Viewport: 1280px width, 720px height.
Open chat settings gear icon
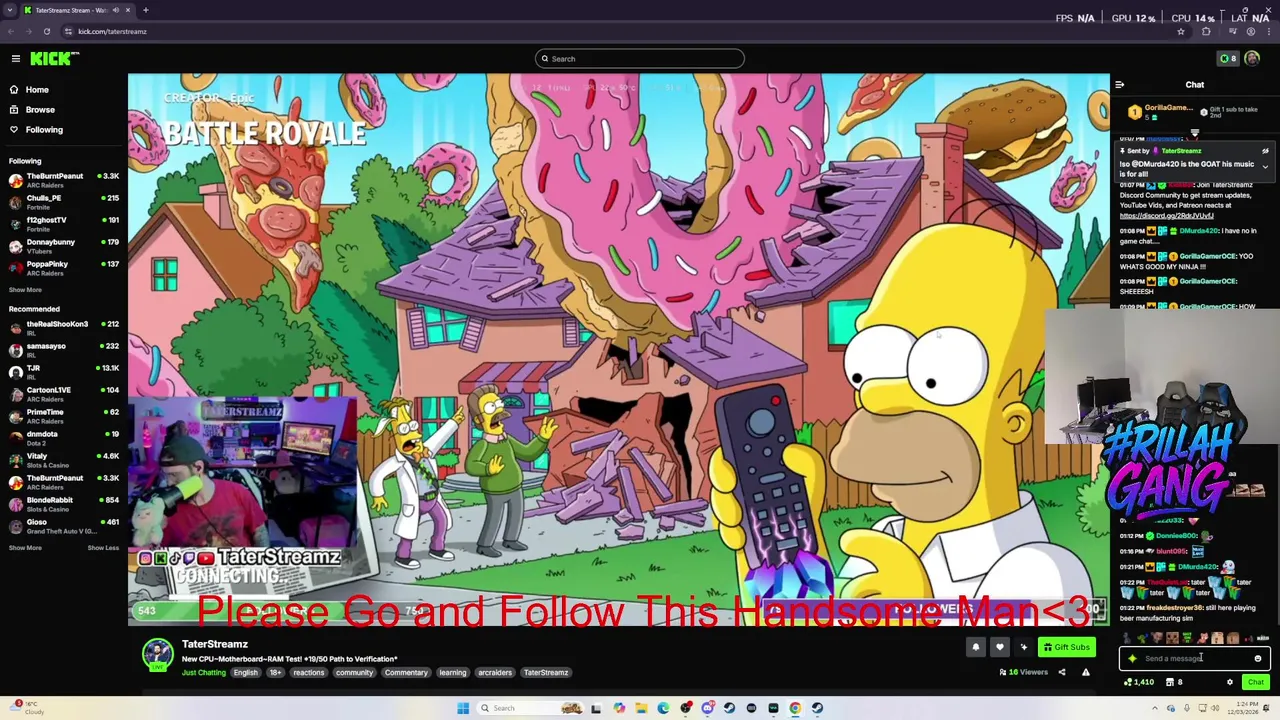1230,683
